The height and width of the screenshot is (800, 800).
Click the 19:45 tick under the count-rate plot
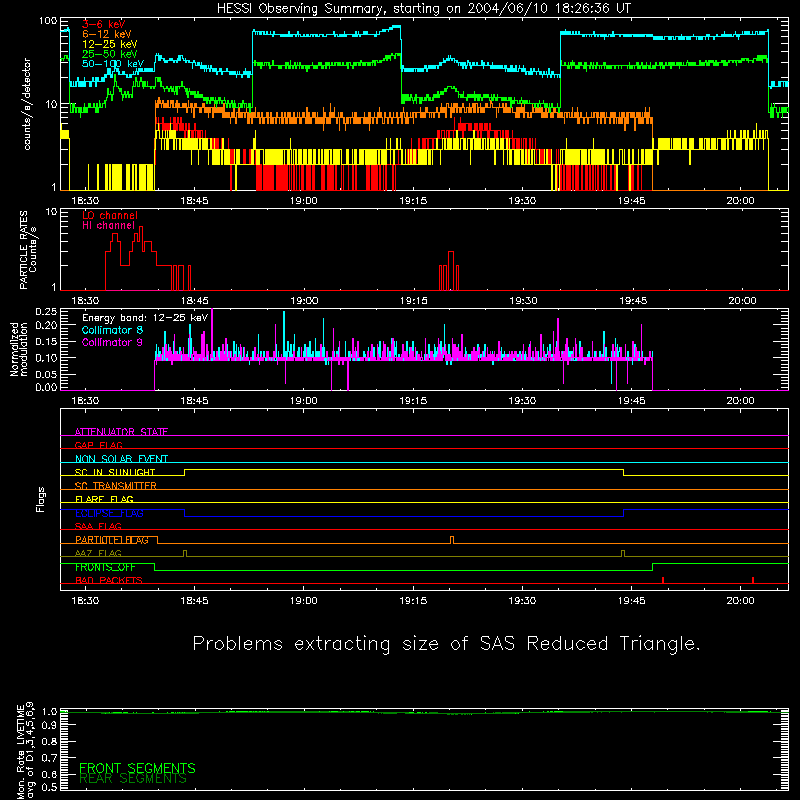click(632, 201)
